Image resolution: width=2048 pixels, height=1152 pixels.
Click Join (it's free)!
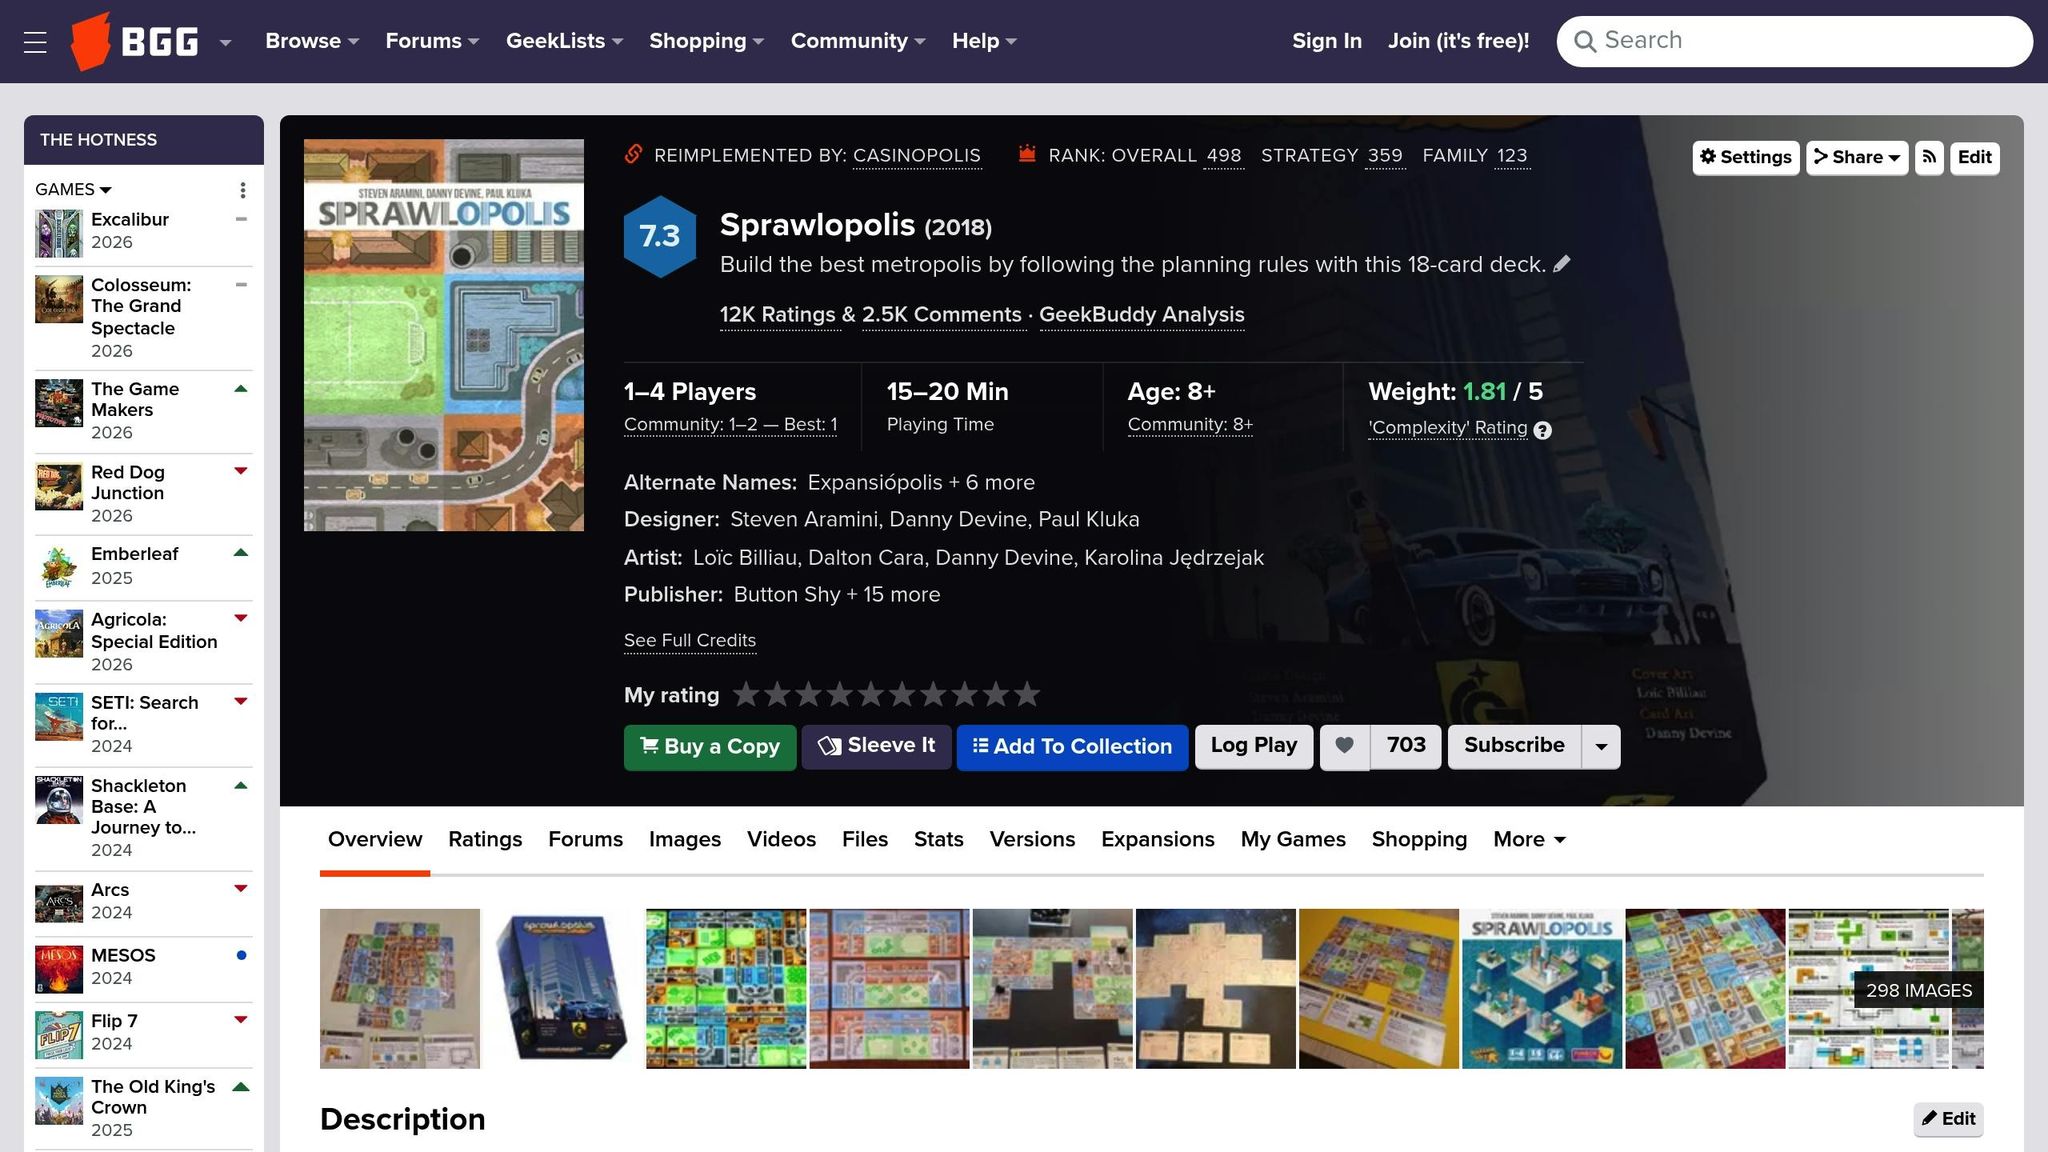coord(1458,41)
